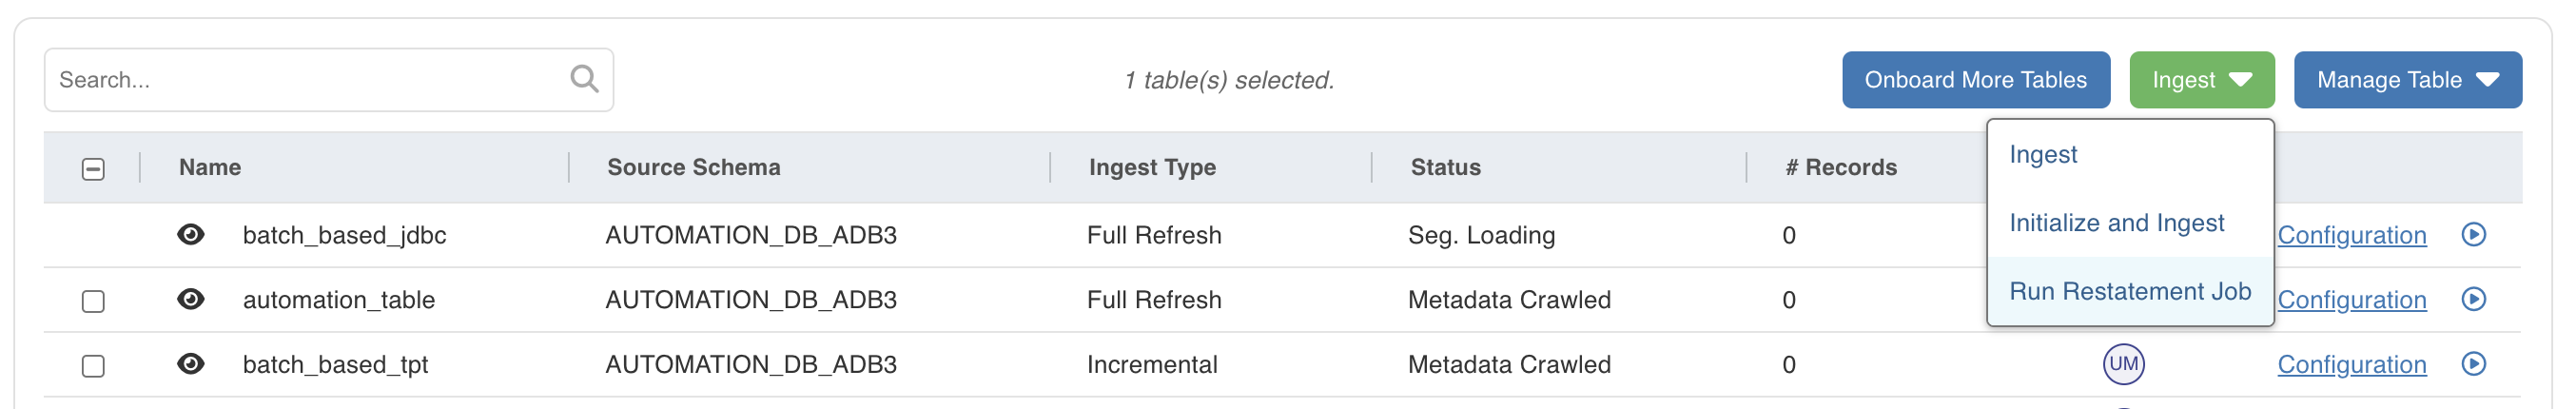Select Run Restatement Job option
The image size is (2576, 409).
click(x=2130, y=292)
